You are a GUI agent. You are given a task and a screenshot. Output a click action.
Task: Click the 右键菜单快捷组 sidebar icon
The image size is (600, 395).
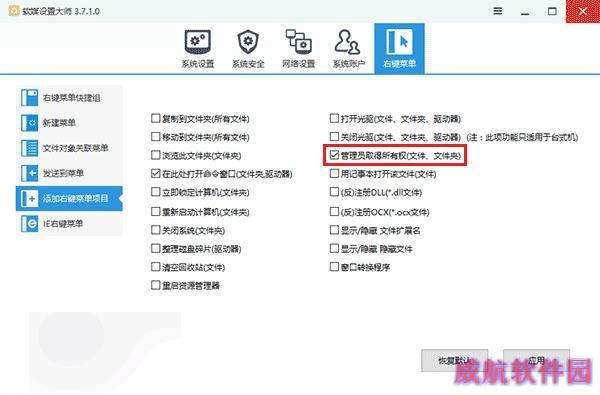29,98
